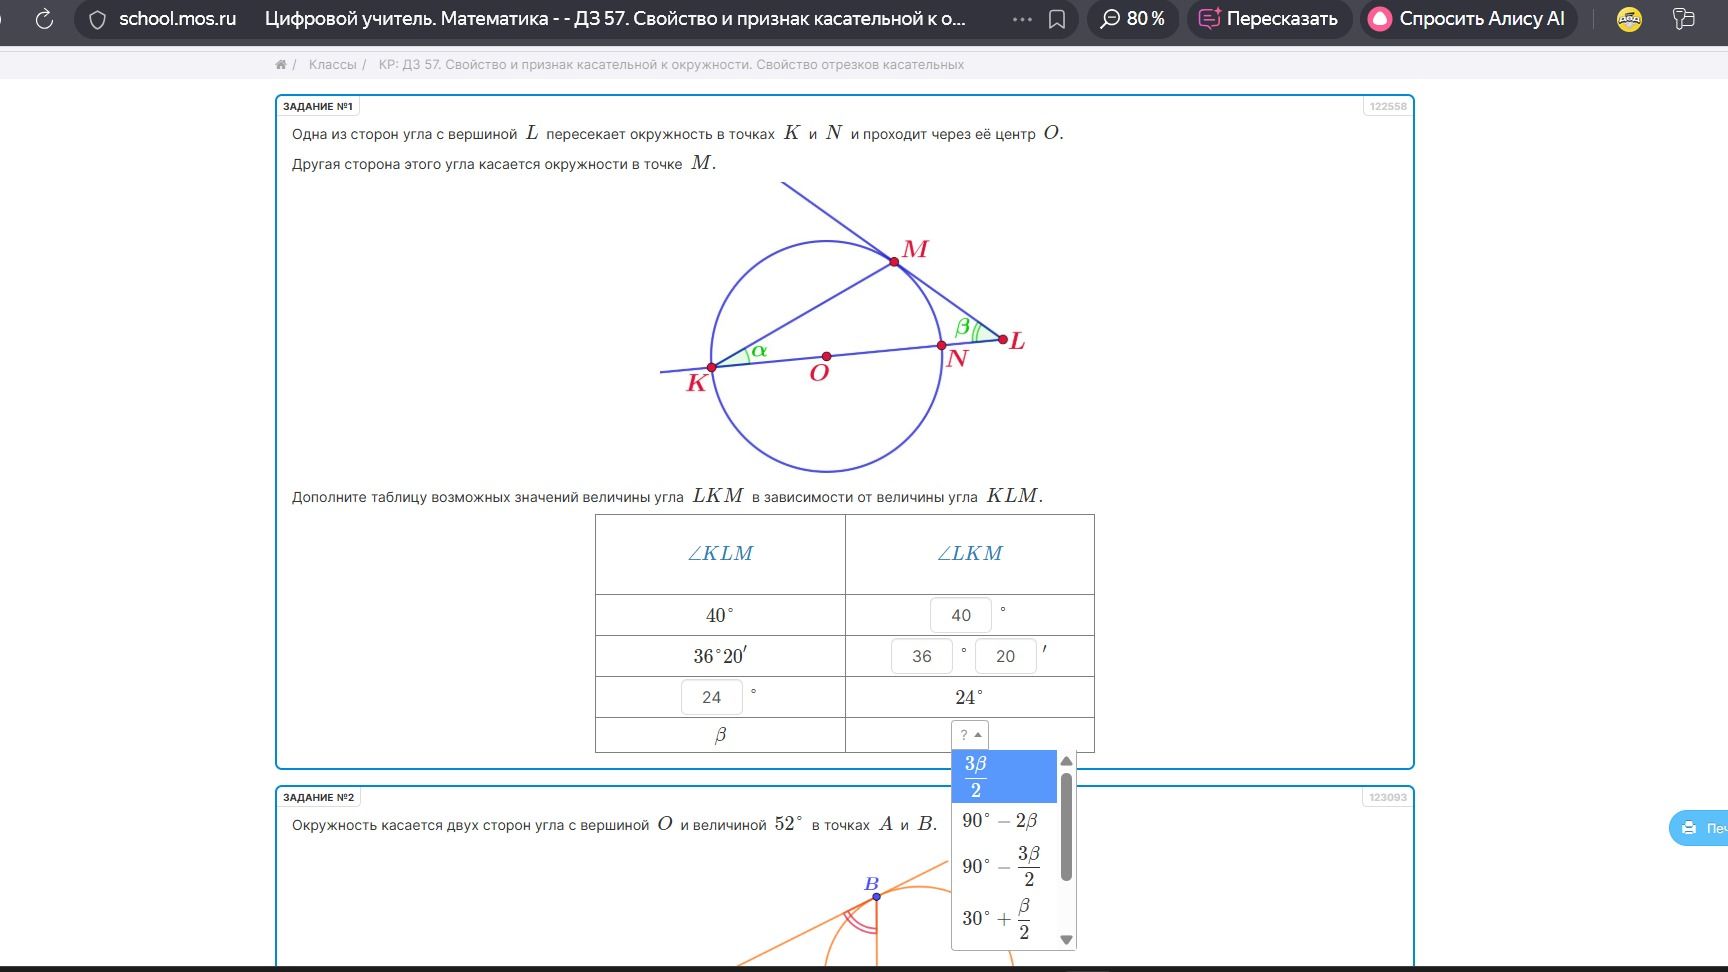Open the Классы breadcrumb link
The image size is (1728, 972).
[333, 65]
